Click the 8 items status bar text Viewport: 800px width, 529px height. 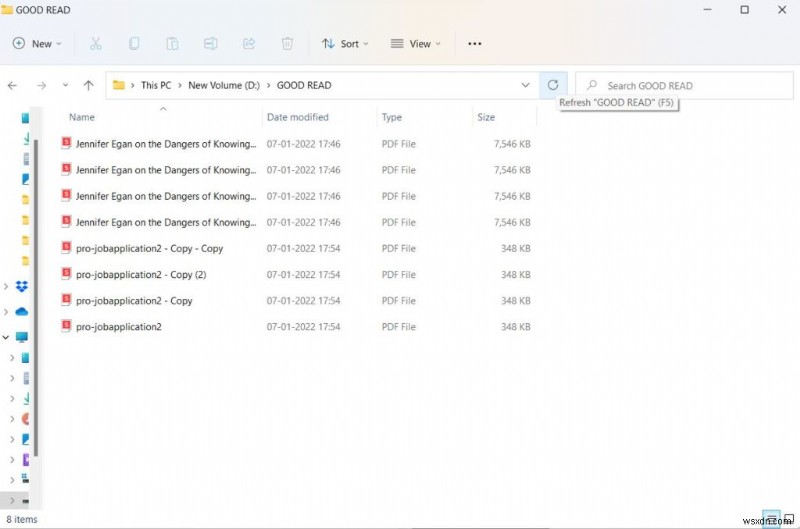pos(22,519)
